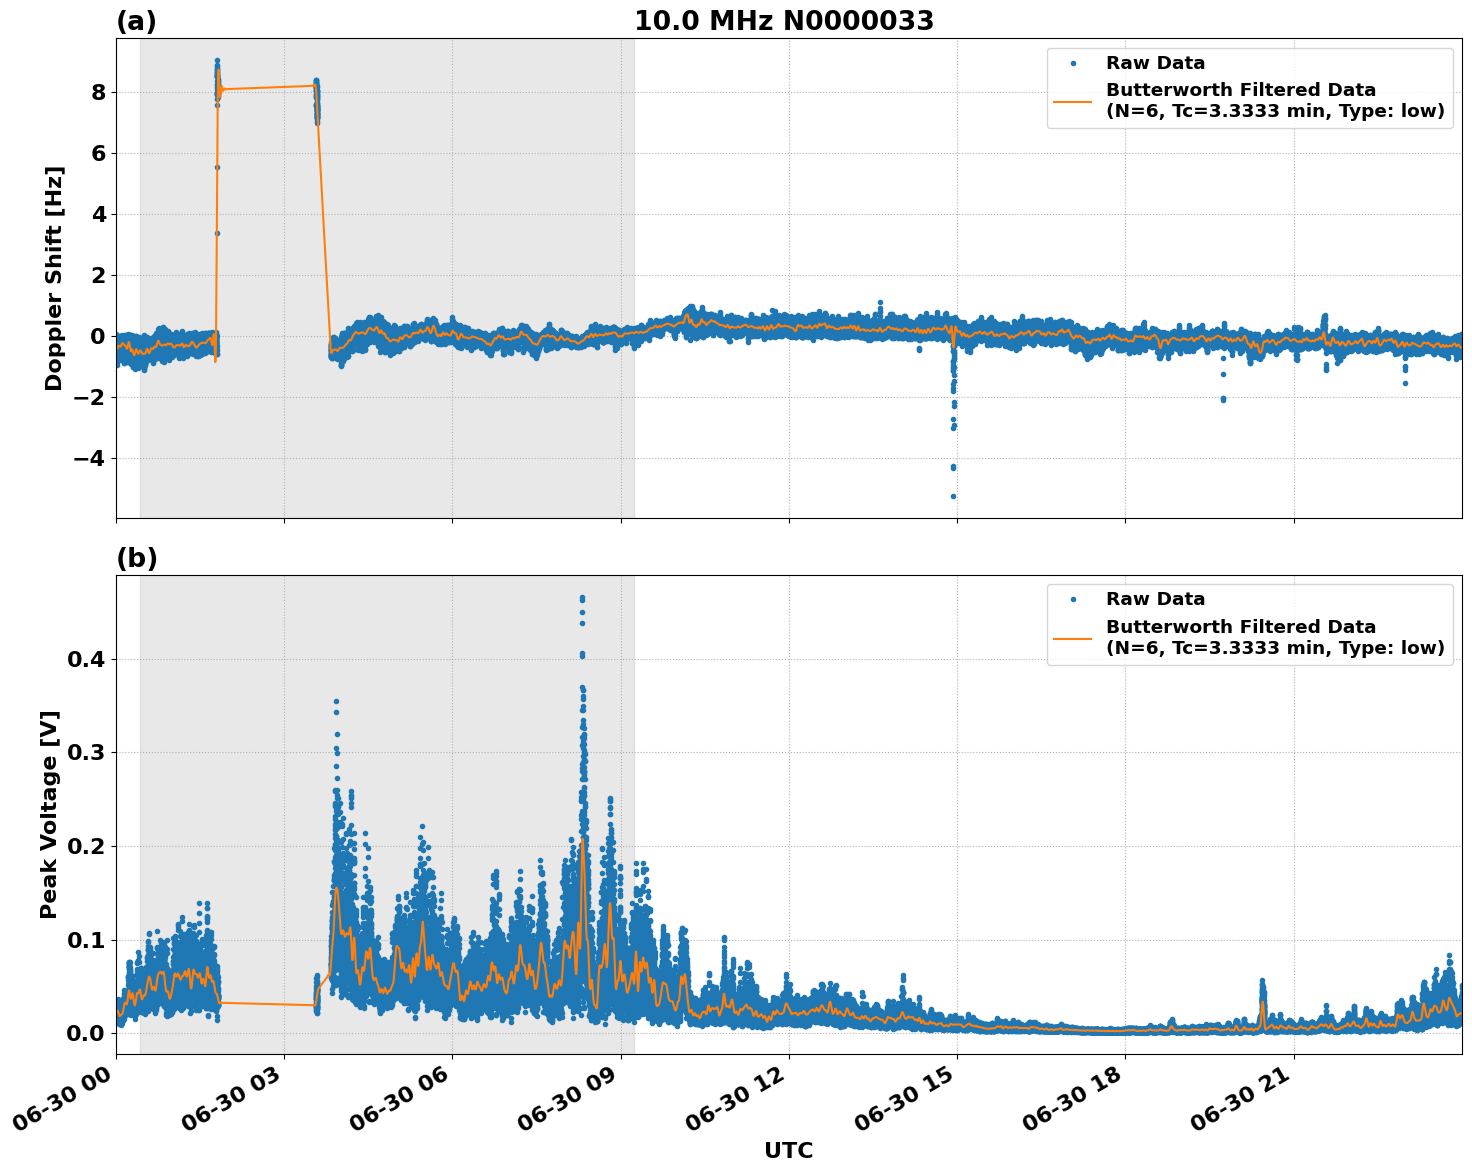1472x1172 pixels.
Task: Click the panel label (b)
Action: (x=137, y=557)
